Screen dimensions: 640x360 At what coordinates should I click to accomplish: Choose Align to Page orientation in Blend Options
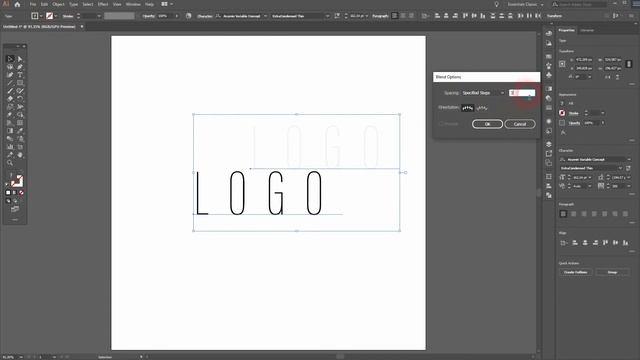467,108
